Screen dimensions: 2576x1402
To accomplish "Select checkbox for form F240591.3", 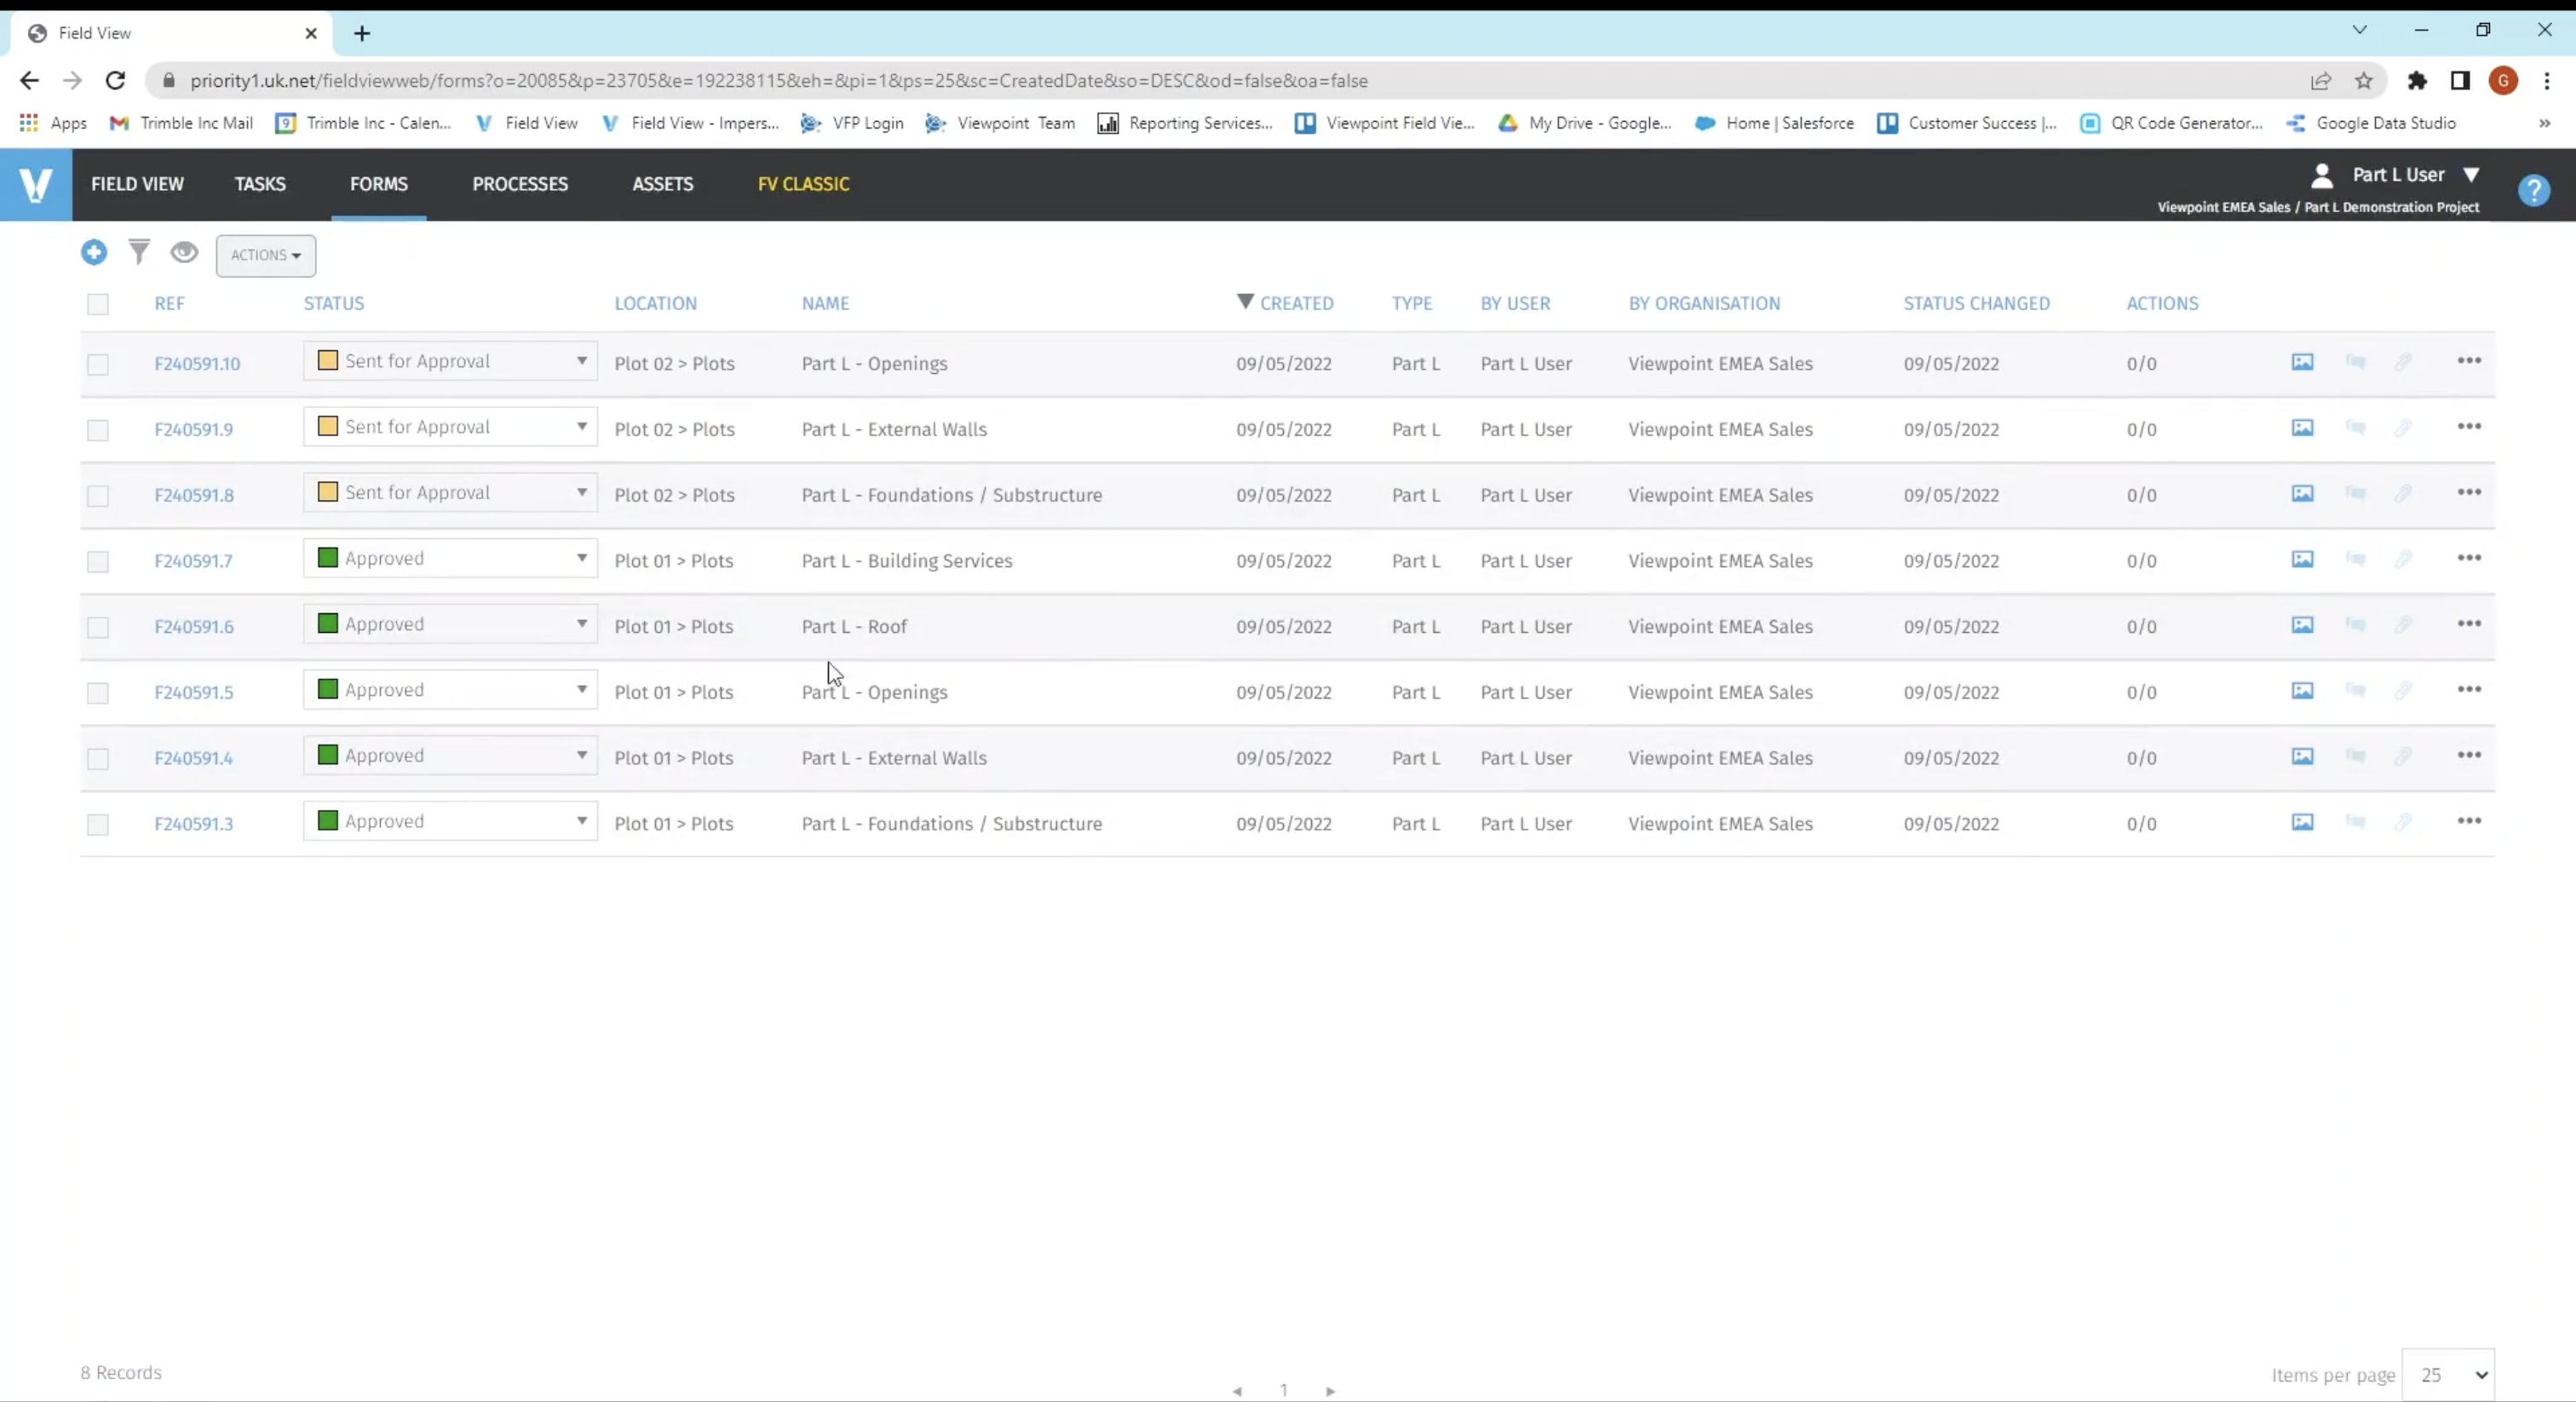I will pyautogui.click(x=98, y=825).
